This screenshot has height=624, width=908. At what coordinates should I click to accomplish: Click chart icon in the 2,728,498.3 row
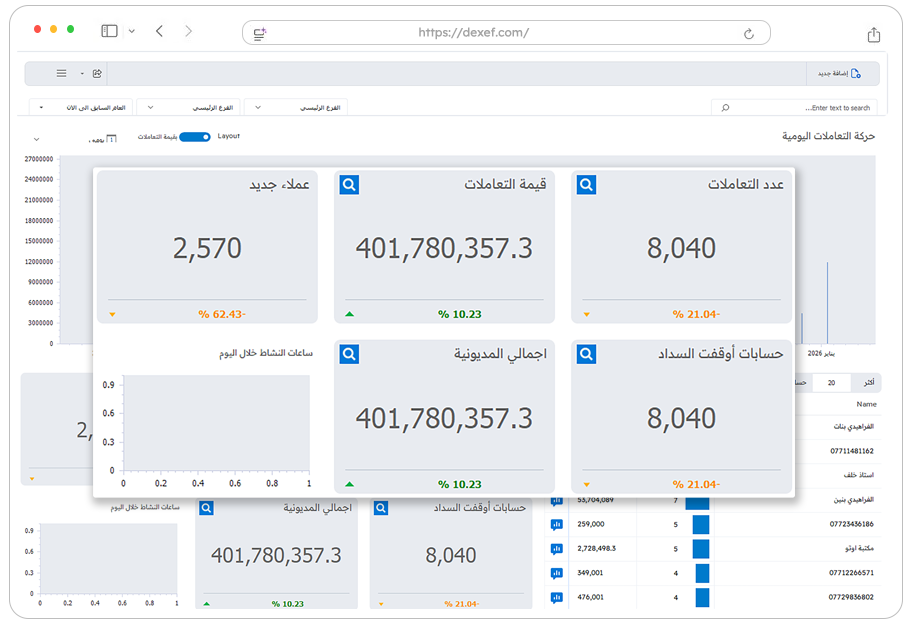coord(556,549)
